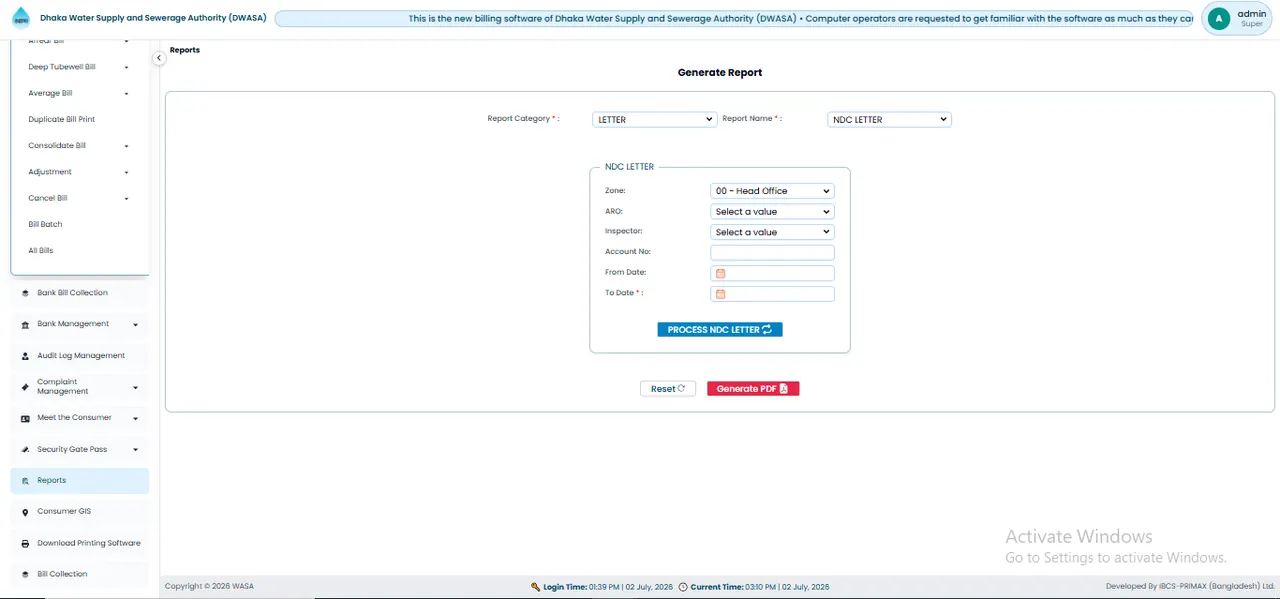Open the Consumer GIS location pin icon
Screen dimensions: 1280x599
click(25, 512)
